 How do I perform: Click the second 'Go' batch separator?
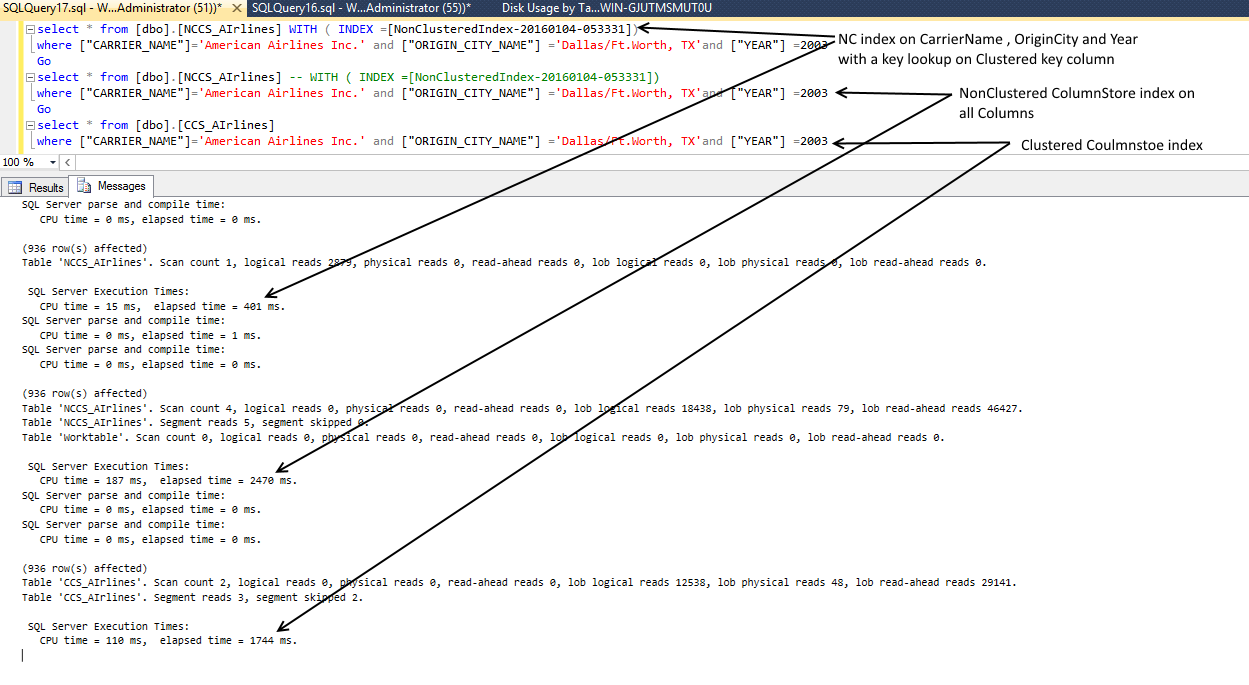coord(44,109)
